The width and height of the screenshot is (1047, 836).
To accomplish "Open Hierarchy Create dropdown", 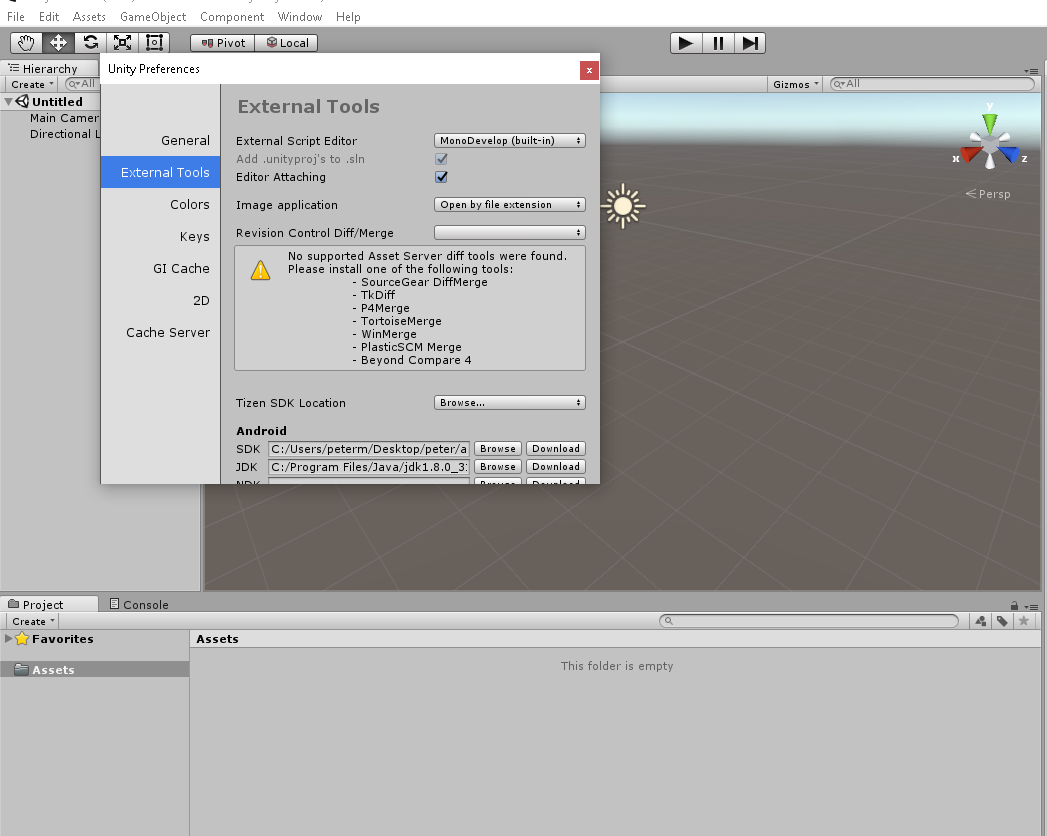I will pos(32,84).
